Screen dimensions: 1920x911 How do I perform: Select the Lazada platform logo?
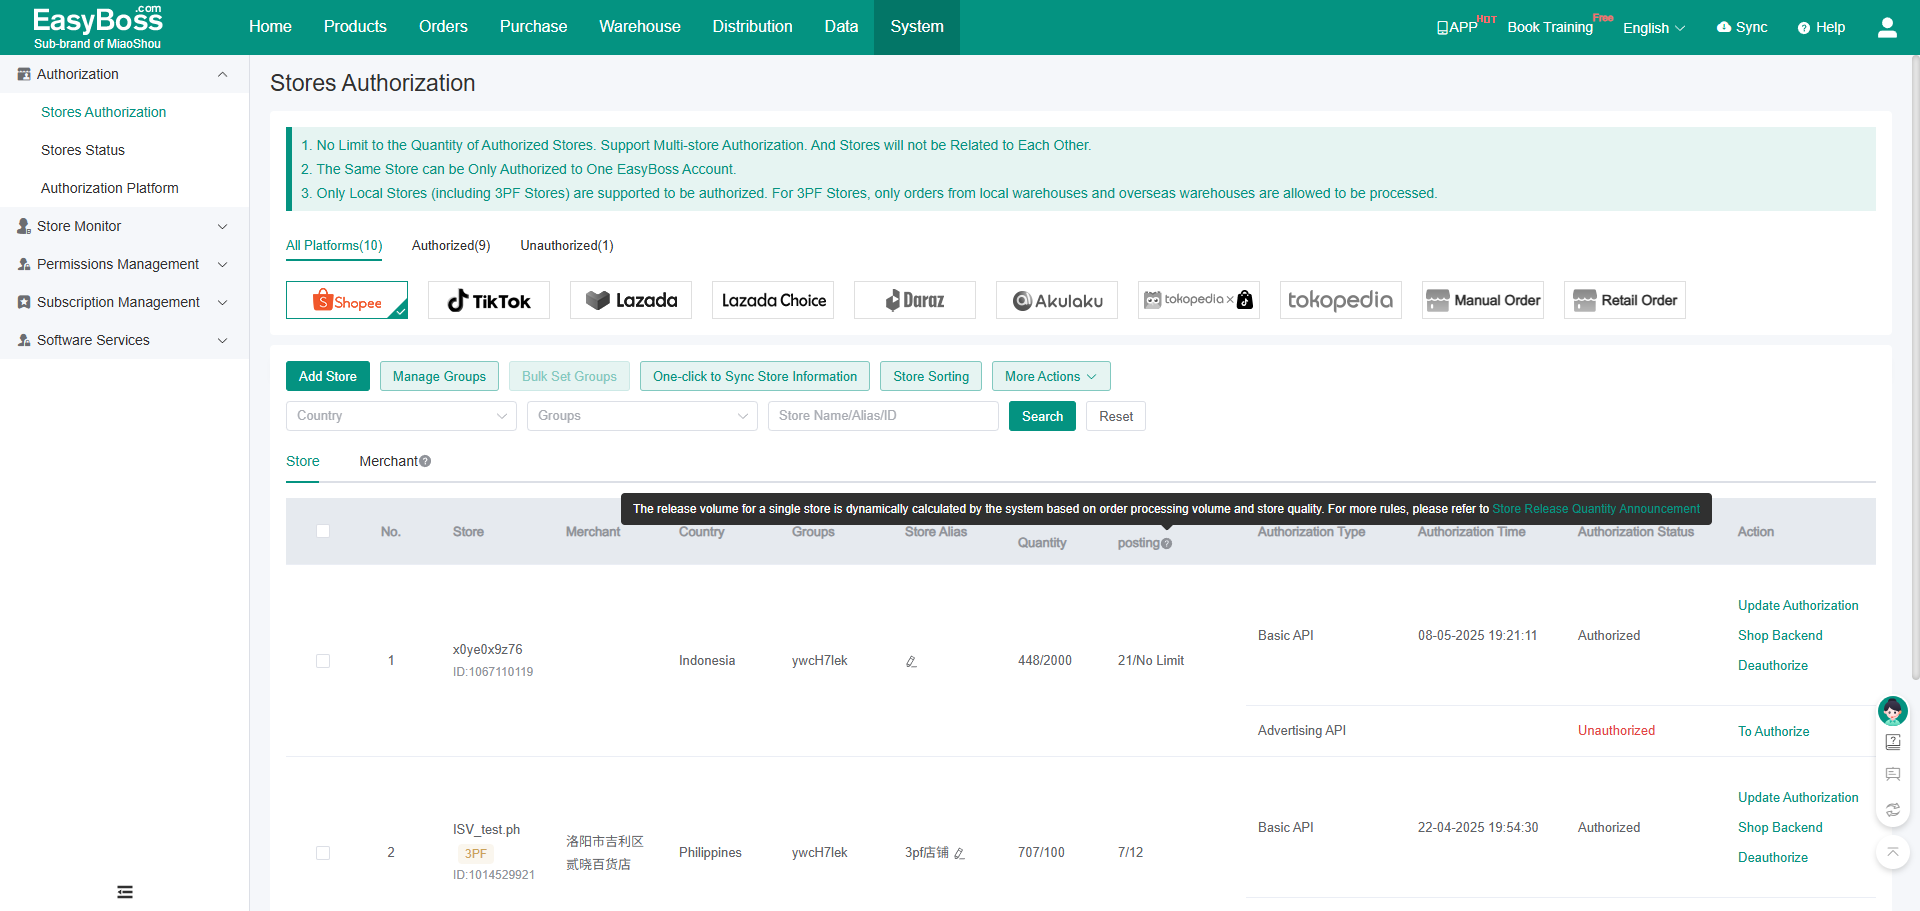tap(631, 300)
